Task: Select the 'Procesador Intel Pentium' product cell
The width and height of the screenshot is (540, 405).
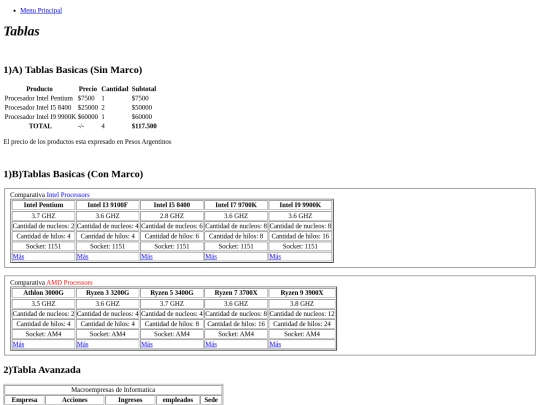Action: point(39,98)
